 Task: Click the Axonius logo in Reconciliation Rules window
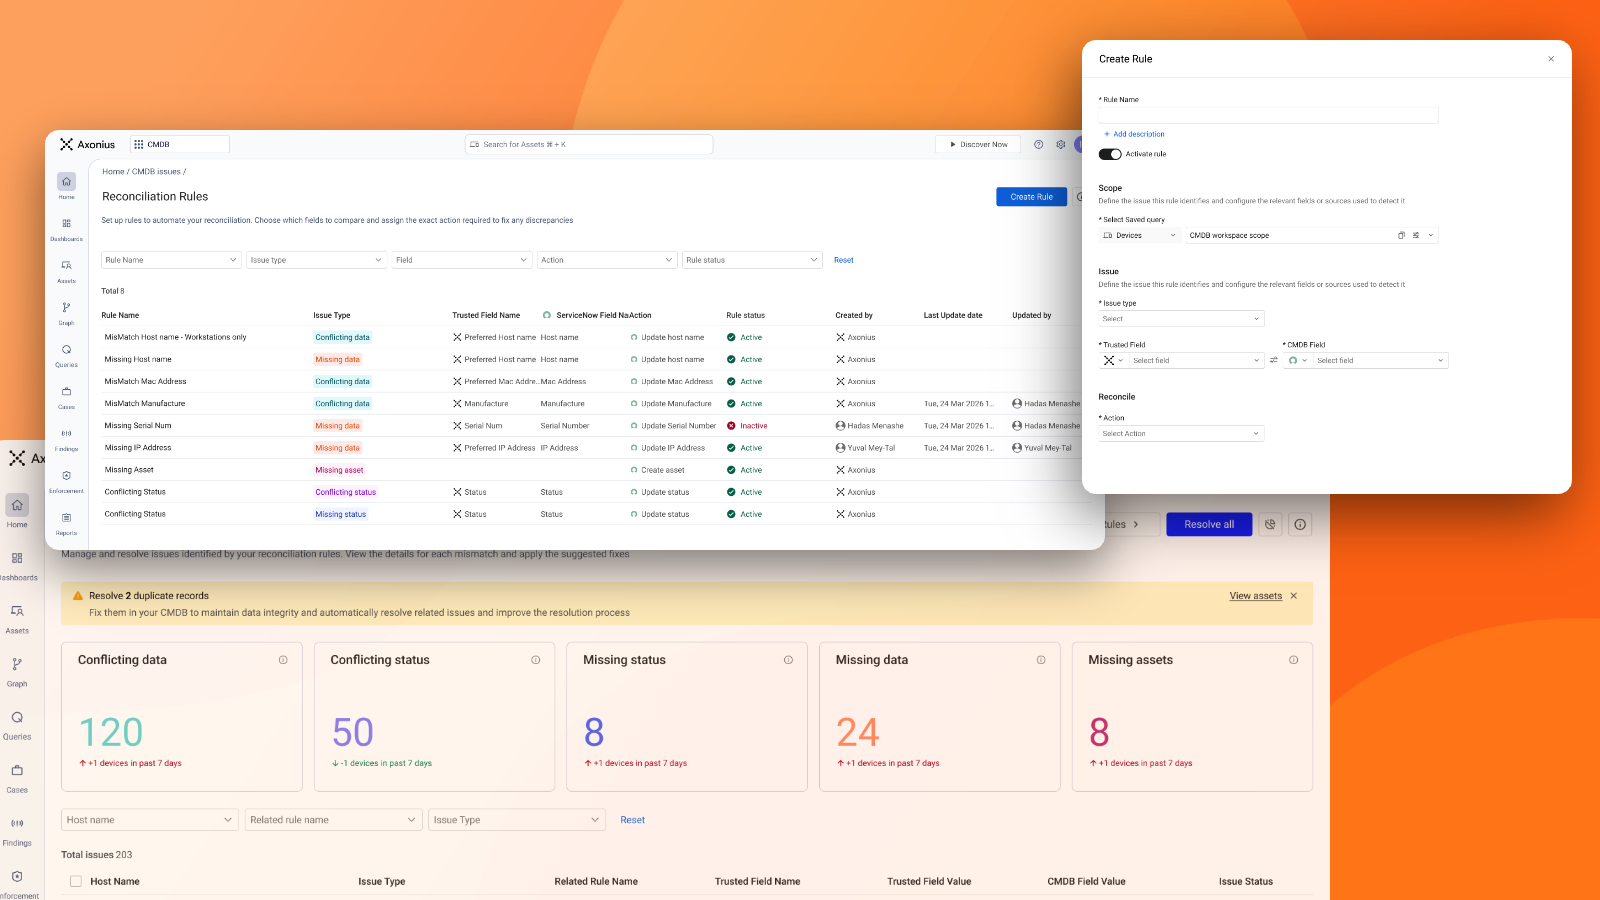(x=87, y=144)
